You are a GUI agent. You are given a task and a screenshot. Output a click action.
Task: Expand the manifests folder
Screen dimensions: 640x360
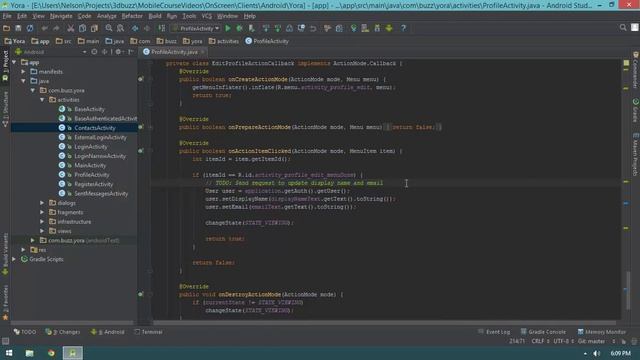click(x=23, y=72)
